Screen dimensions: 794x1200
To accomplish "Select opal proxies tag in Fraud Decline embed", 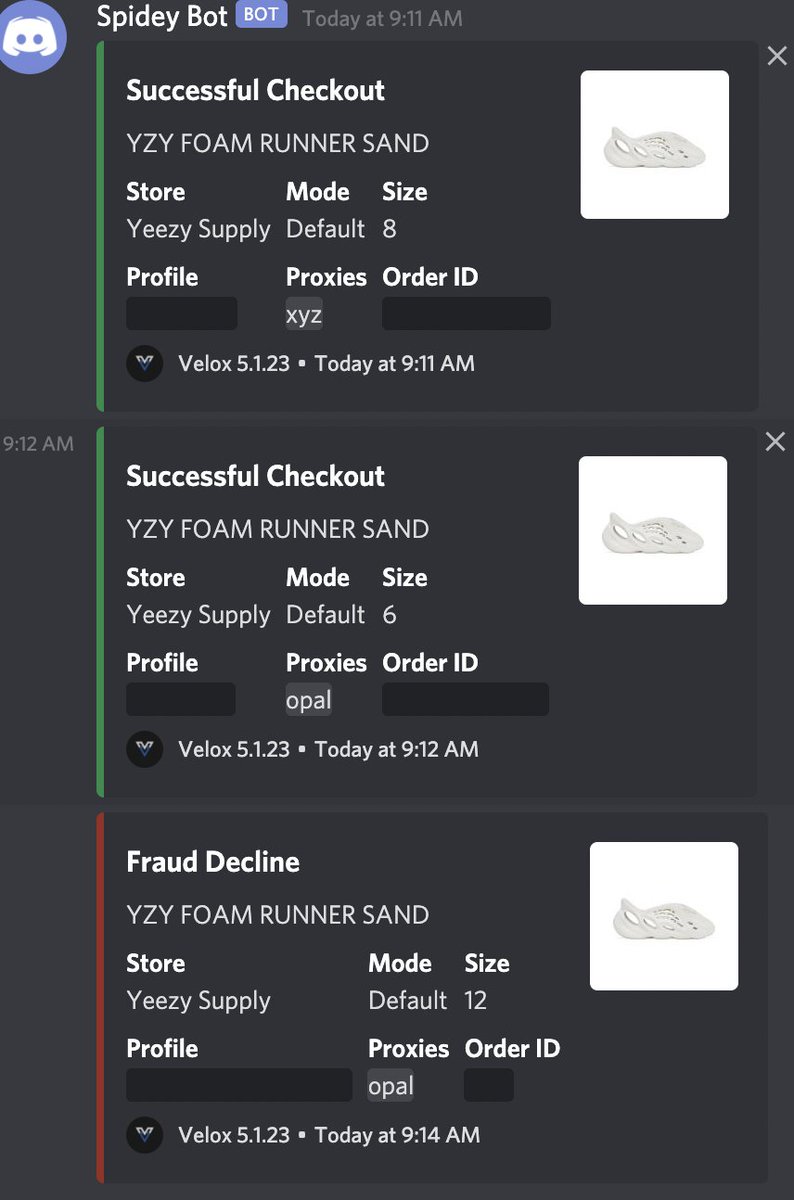I will 391,1086.
